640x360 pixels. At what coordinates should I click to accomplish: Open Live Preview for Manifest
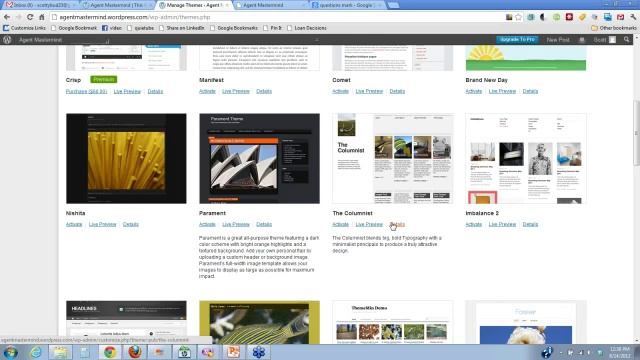[236, 91]
